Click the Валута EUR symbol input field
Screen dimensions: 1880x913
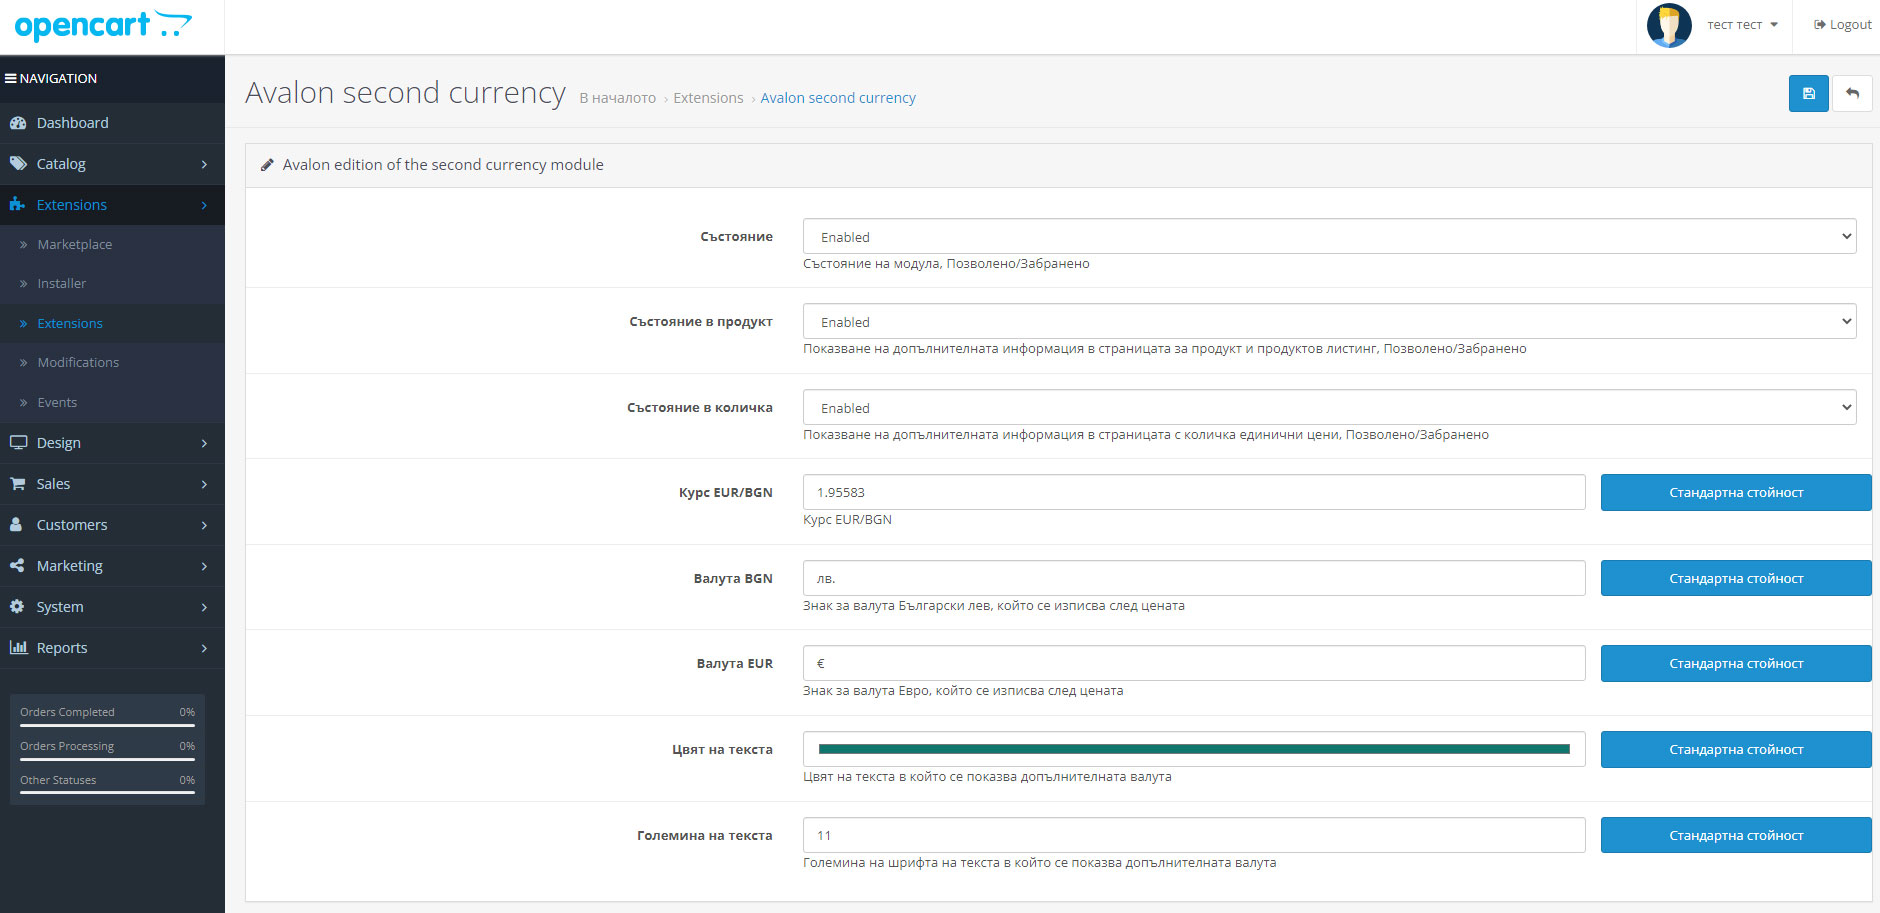tap(1194, 663)
